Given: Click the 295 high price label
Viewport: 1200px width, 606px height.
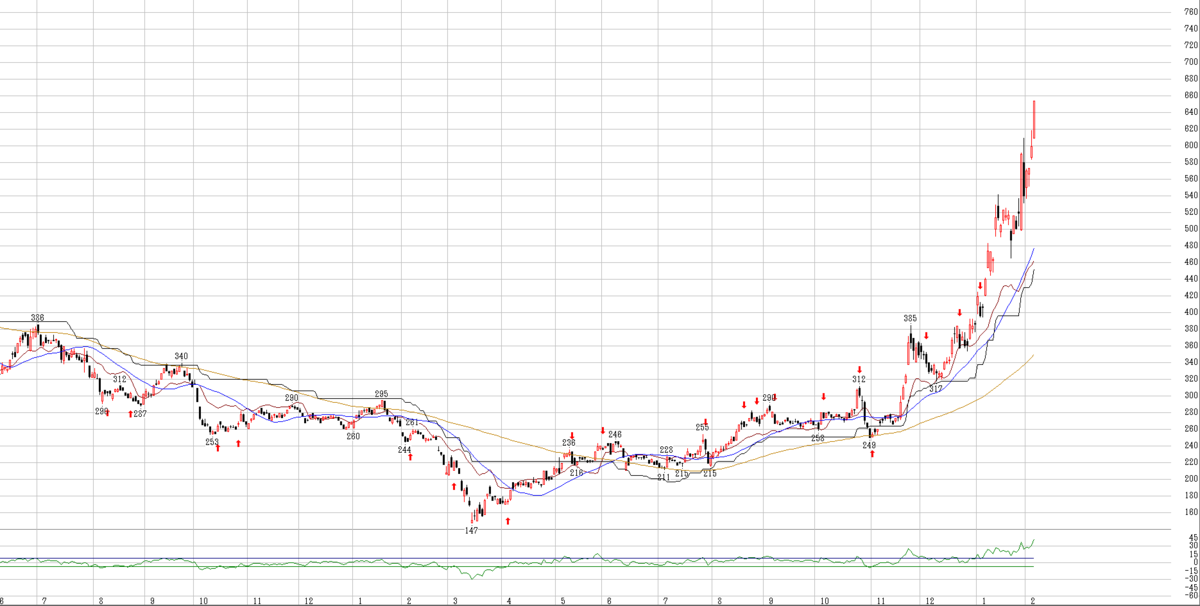Looking at the screenshot, I should (x=381, y=394).
